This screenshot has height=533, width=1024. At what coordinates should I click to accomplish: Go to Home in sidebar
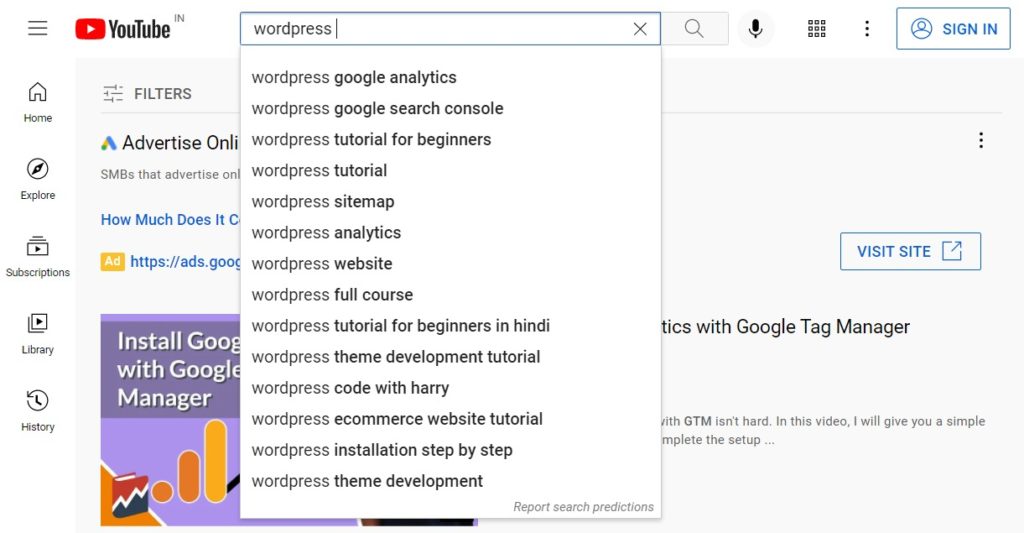[38, 102]
